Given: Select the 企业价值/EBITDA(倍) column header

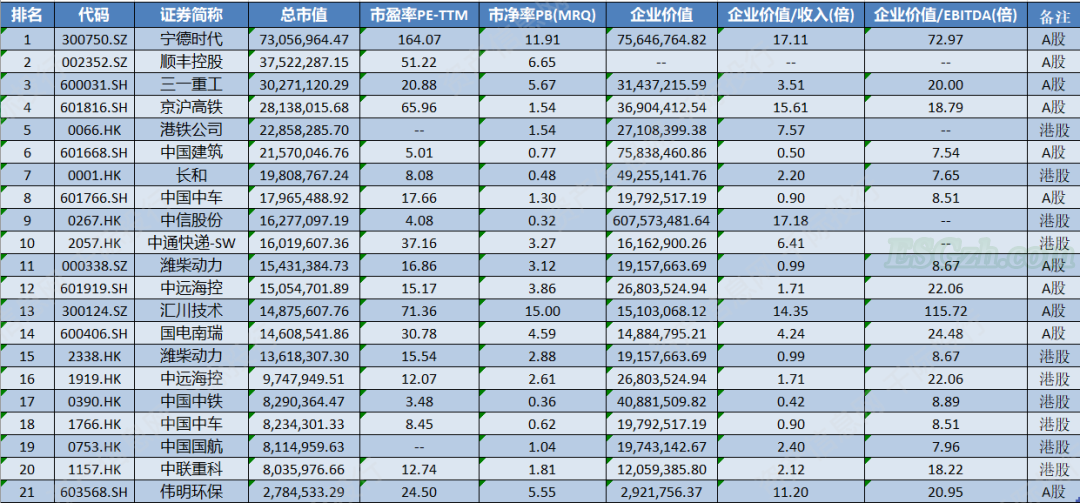Looking at the screenshot, I should [945, 14].
